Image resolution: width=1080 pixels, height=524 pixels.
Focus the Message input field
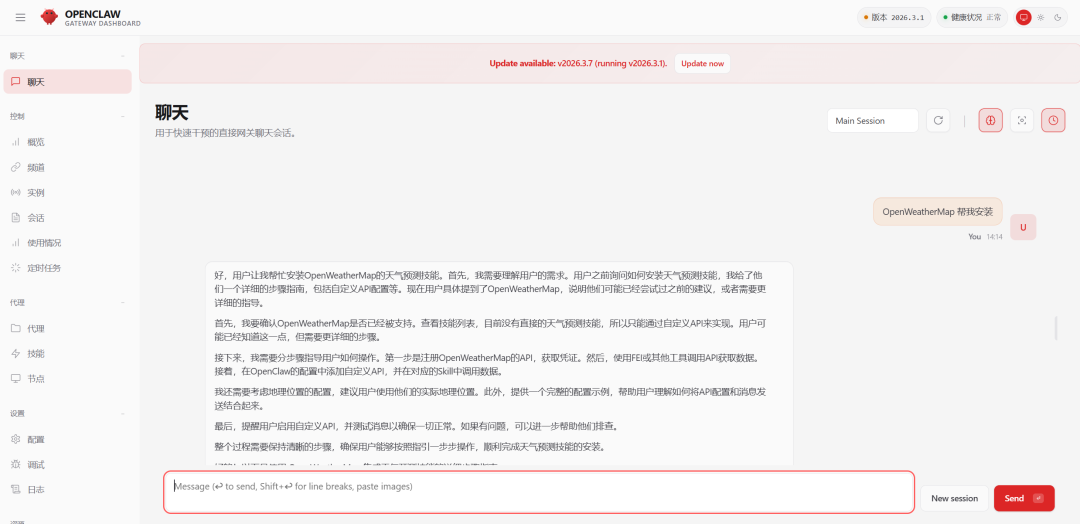[x=539, y=492]
